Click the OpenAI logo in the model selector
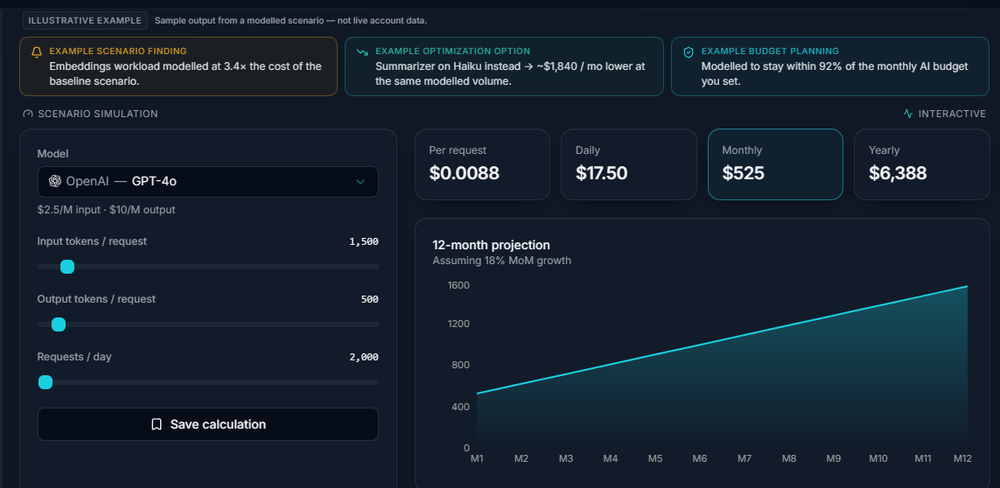 click(55, 181)
